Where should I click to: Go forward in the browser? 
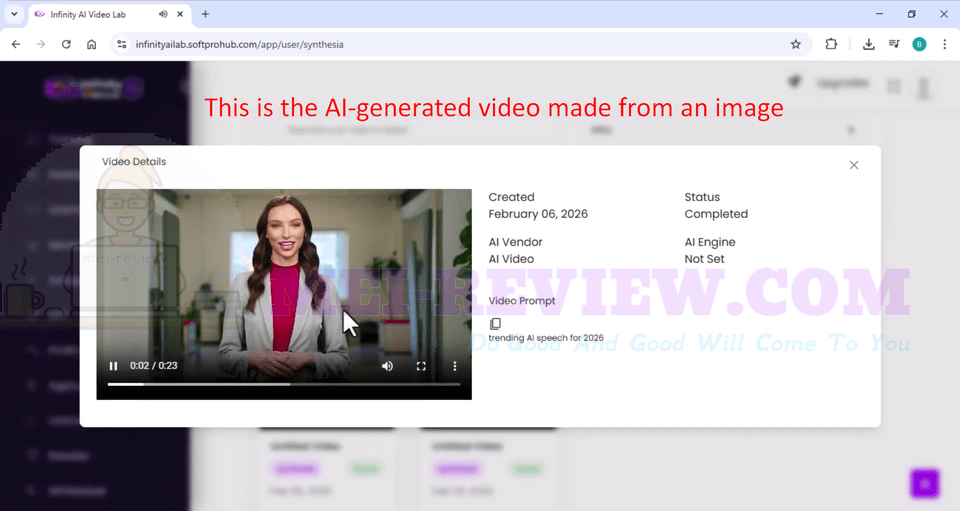[x=41, y=44]
